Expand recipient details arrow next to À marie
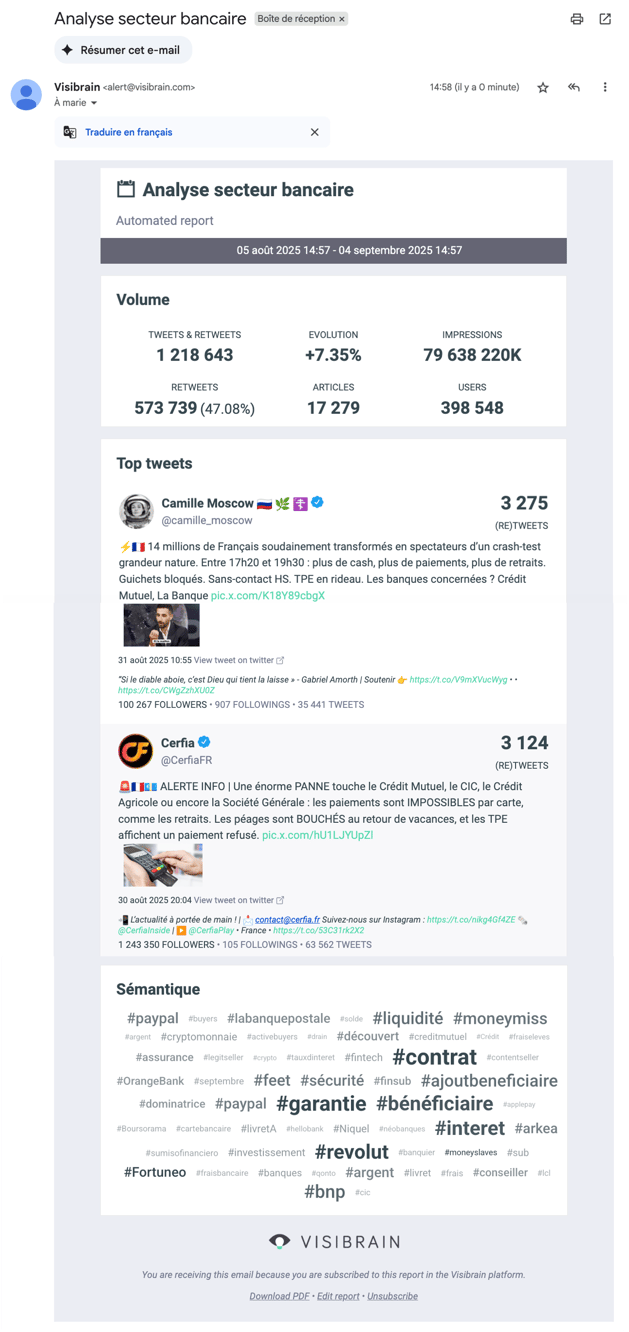This screenshot has width=629, height=1332. pyautogui.click(x=94, y=103)
